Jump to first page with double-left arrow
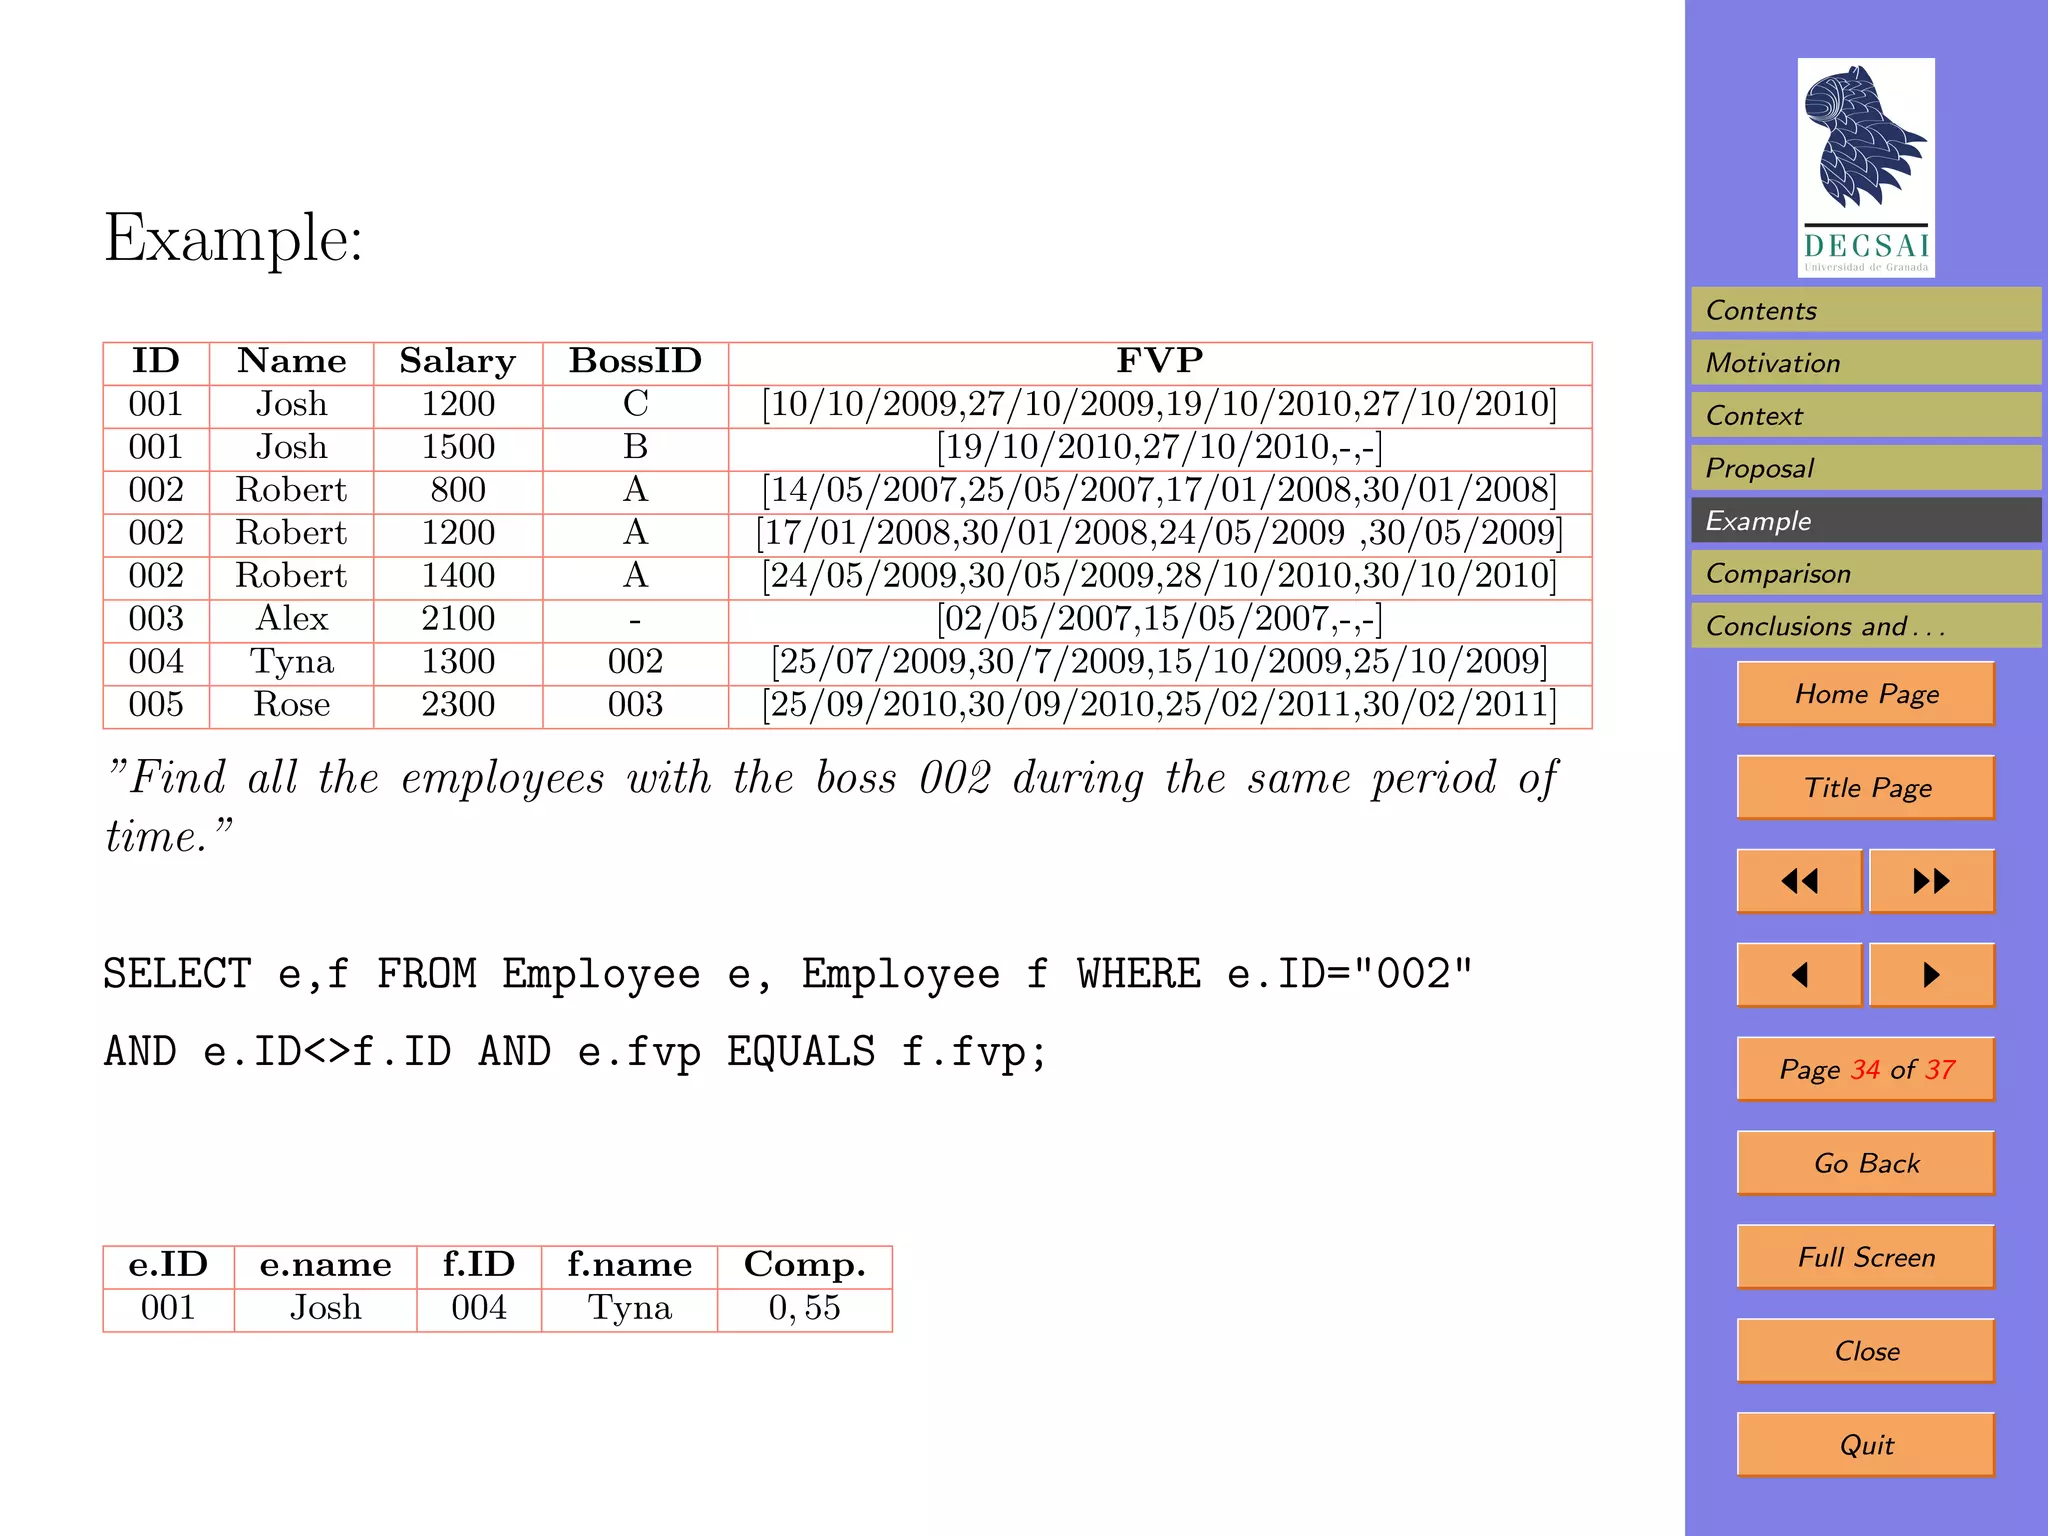The image size is (2048, 1536). (x=1800, y=881)
